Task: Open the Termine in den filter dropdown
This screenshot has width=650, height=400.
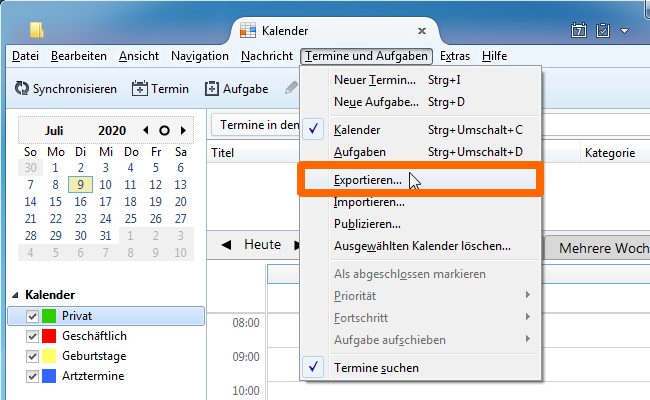Action: coord(255,125)
